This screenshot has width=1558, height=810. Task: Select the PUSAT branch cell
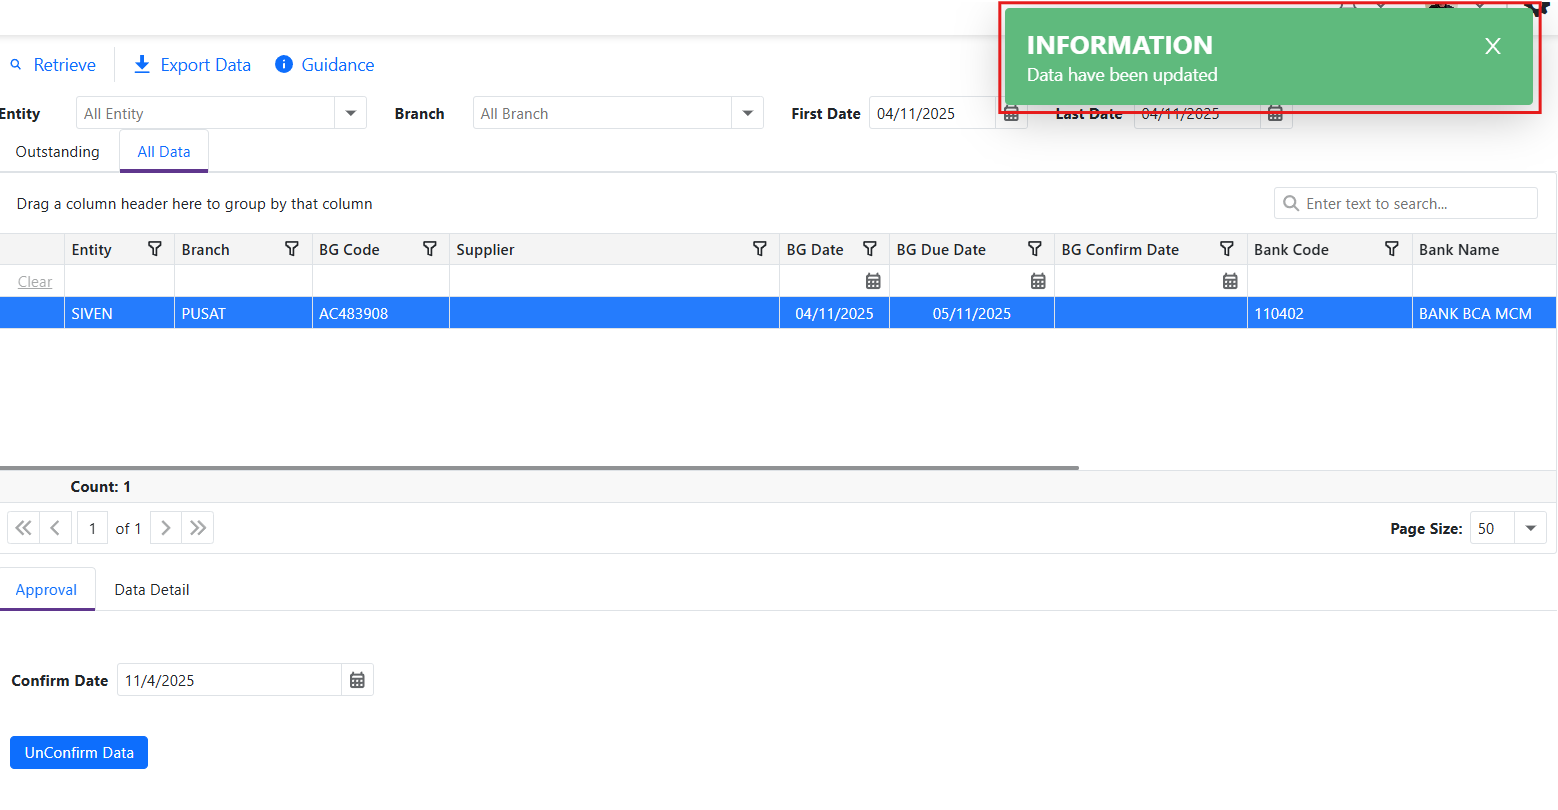point(243,313)
